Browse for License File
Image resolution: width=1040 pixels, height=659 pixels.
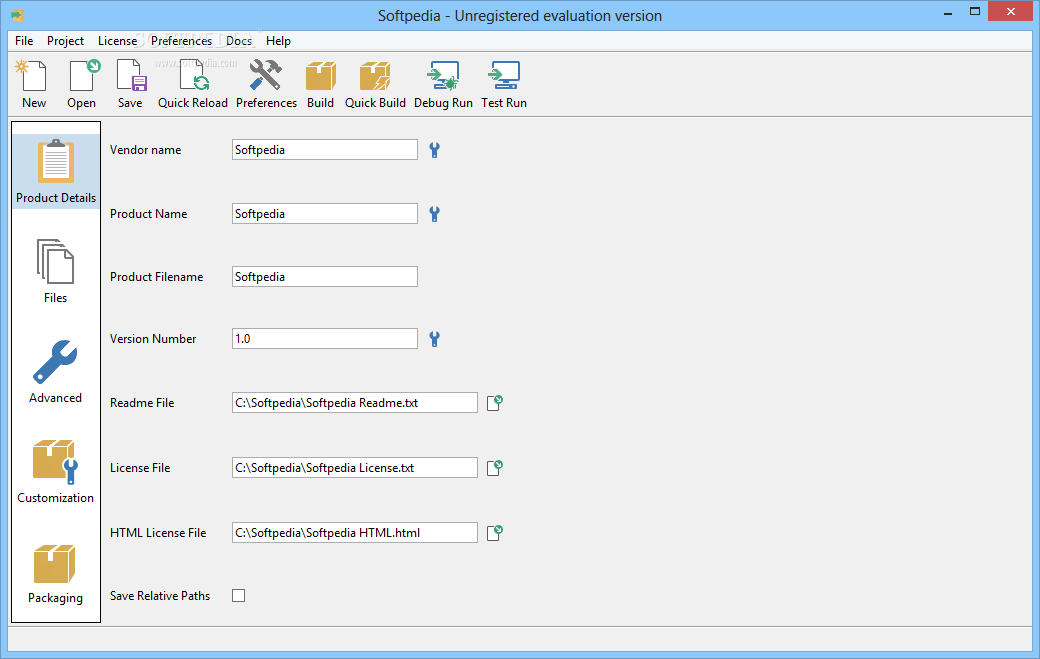(495, 467)
